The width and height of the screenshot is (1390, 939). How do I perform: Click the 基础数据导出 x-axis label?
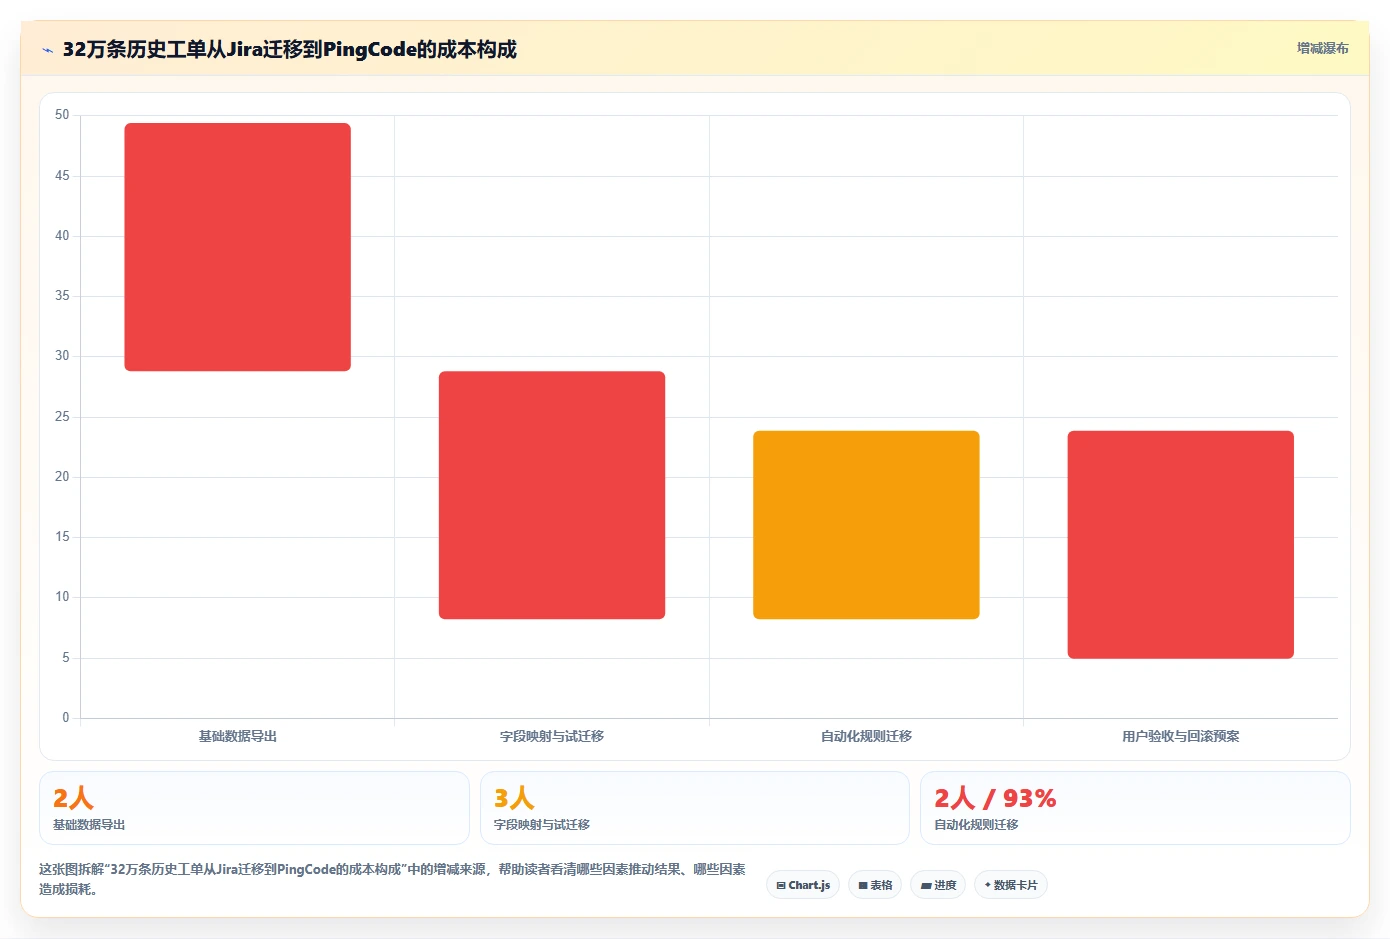click(237, 736)
